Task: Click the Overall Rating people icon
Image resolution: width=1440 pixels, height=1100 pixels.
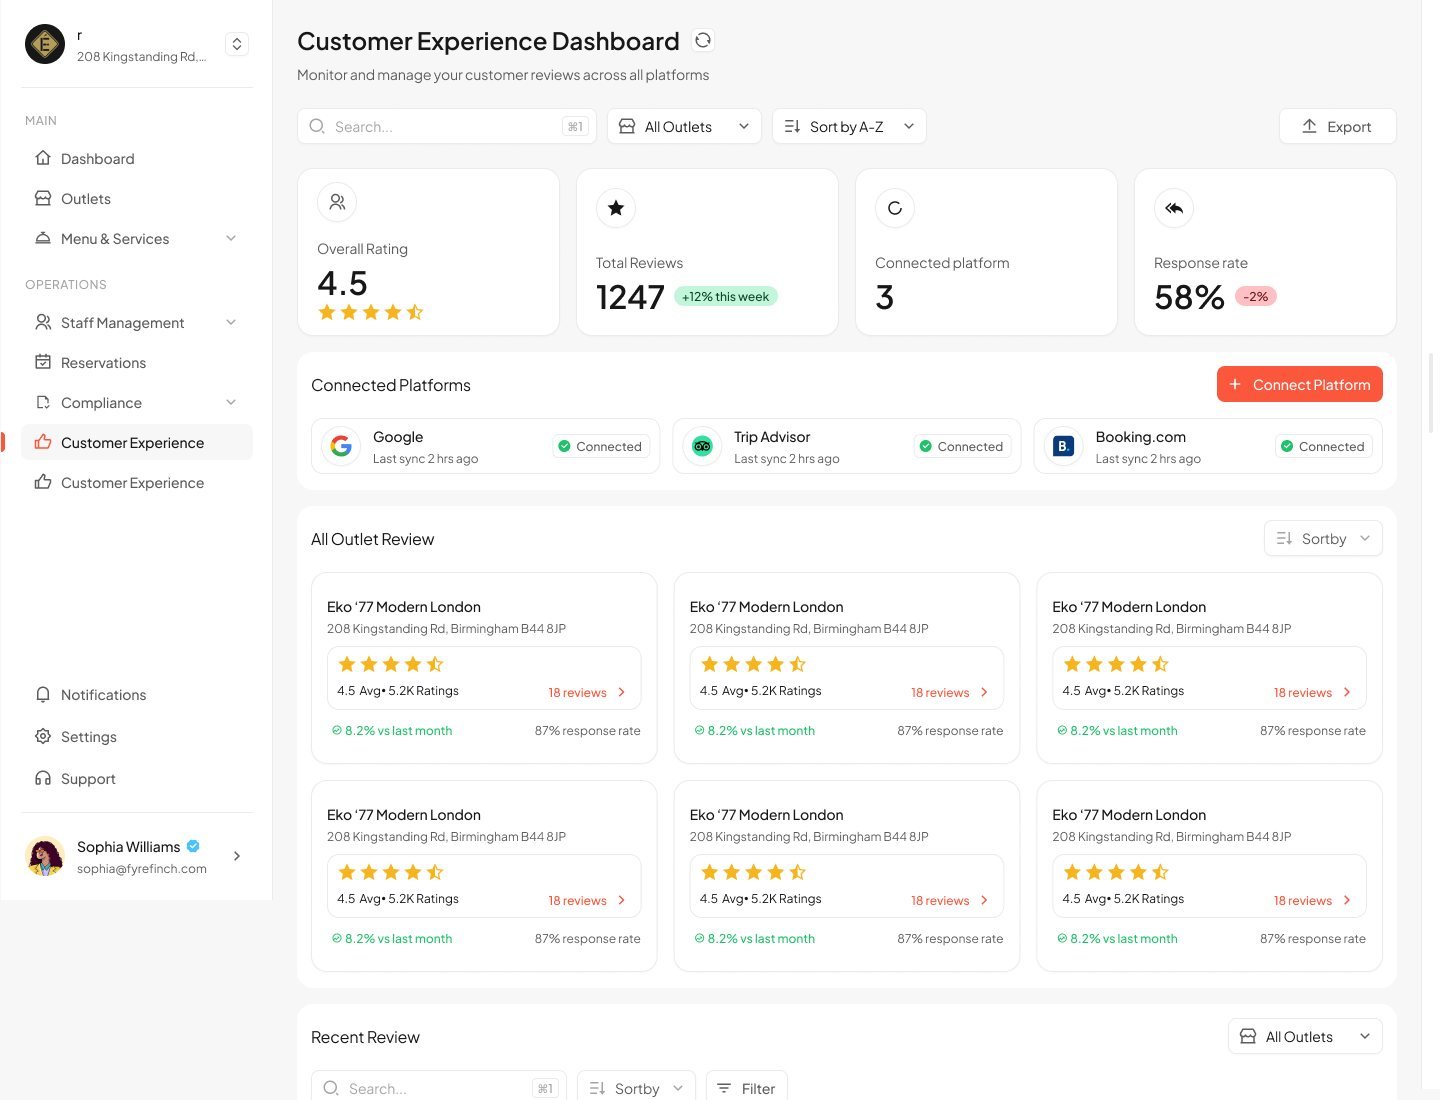Action: 337,202
